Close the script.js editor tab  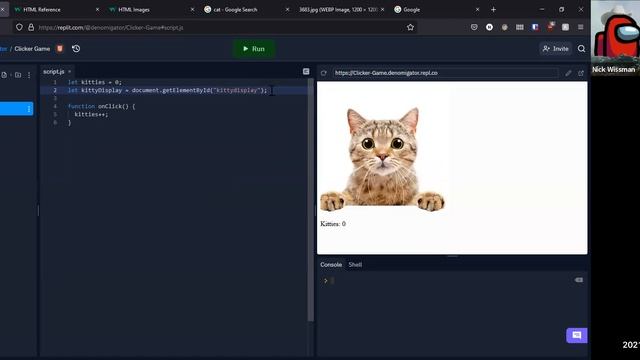69,71
